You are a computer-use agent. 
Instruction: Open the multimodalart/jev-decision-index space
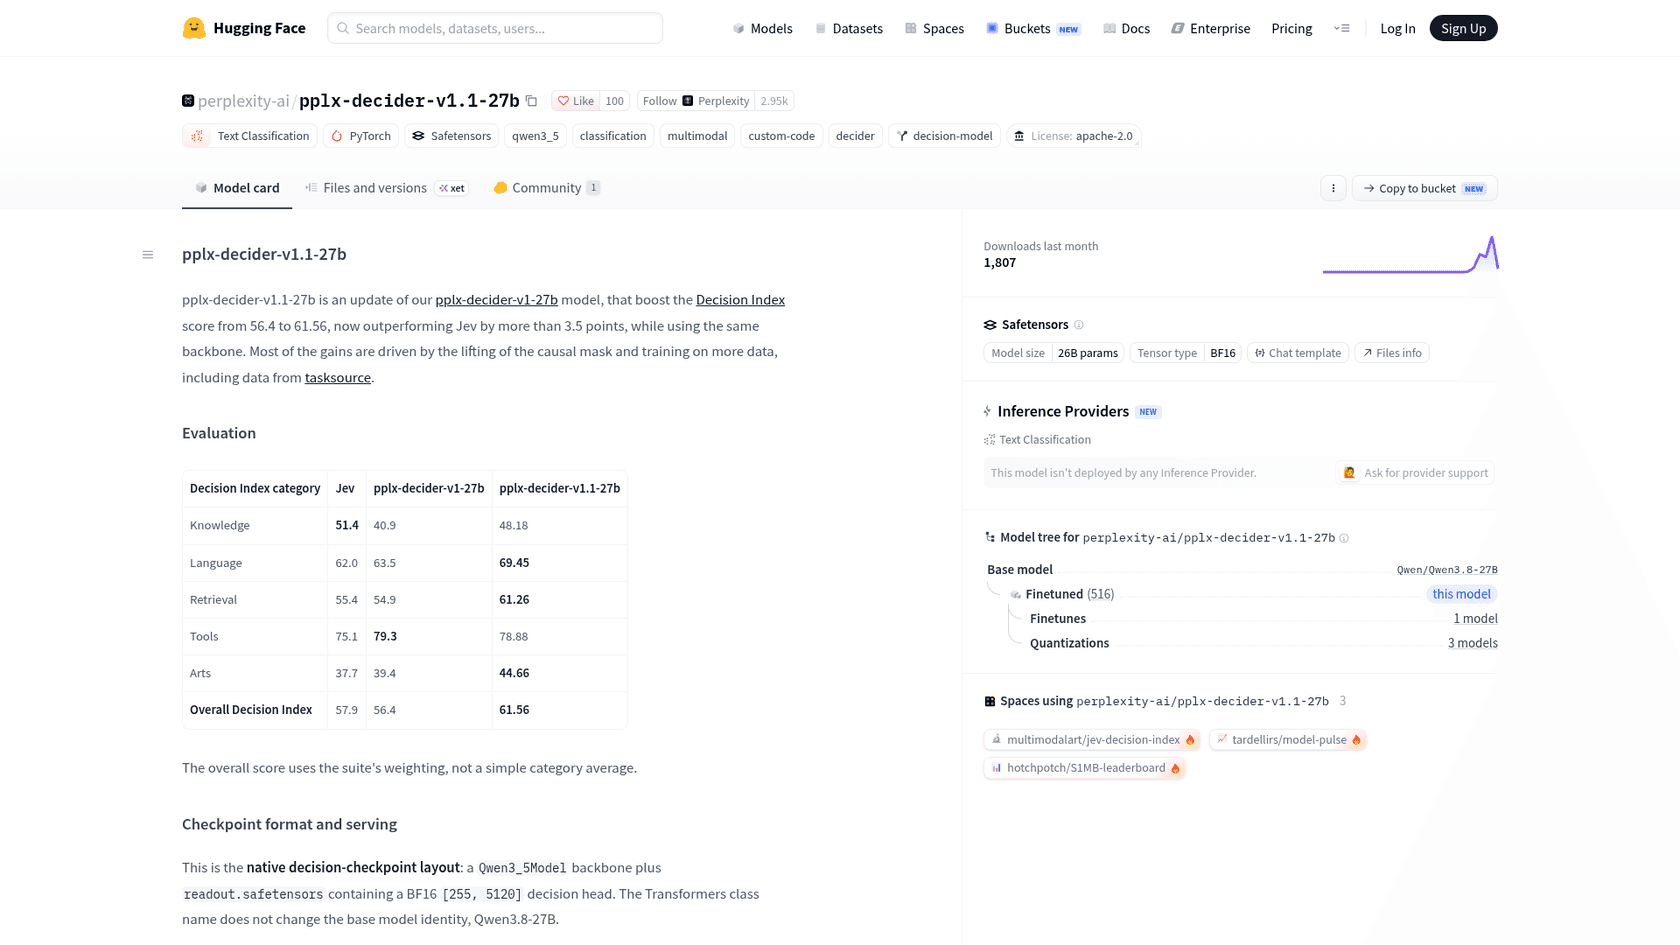[1092, 740]
